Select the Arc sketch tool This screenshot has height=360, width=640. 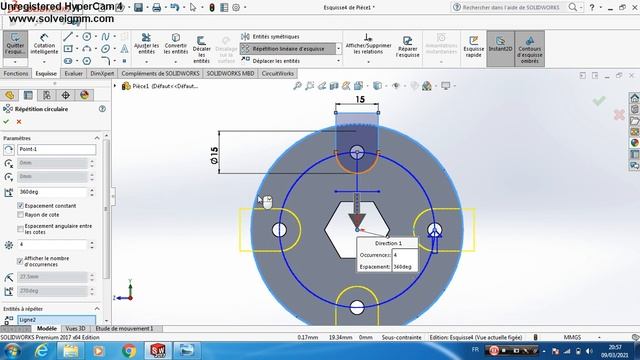[x=87, y=49]
